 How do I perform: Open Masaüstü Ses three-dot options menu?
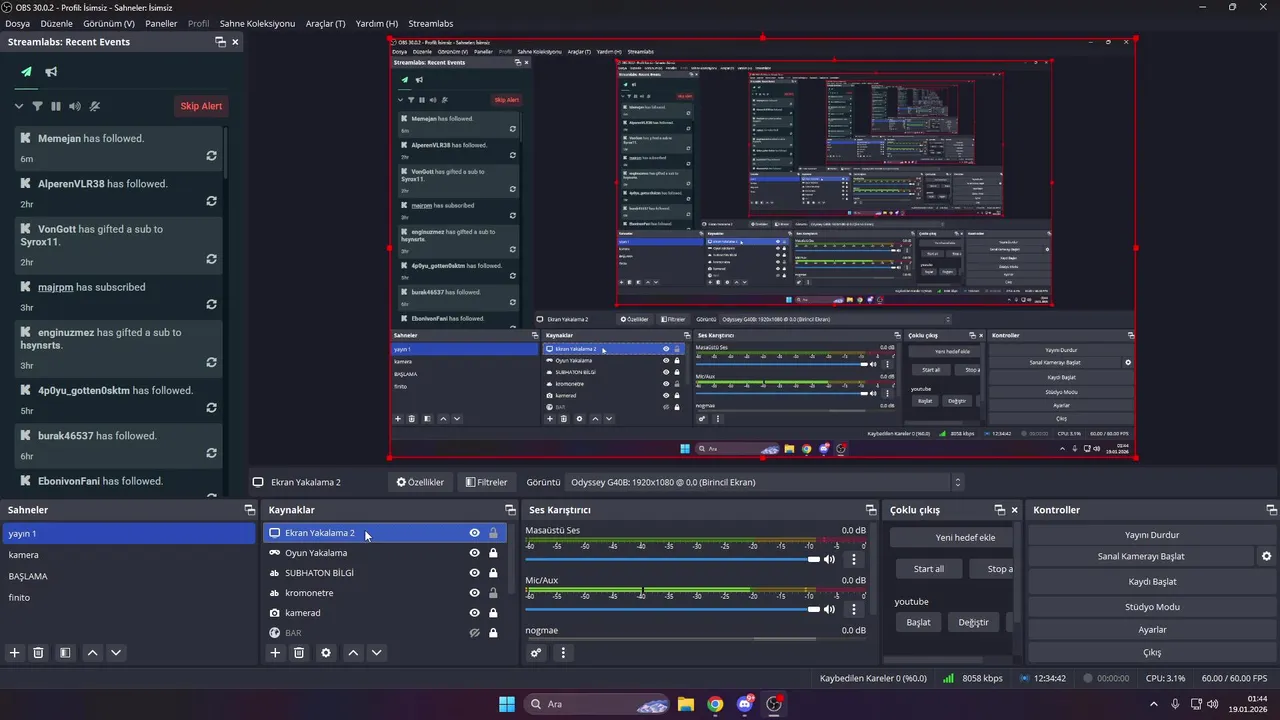point(854,559)
